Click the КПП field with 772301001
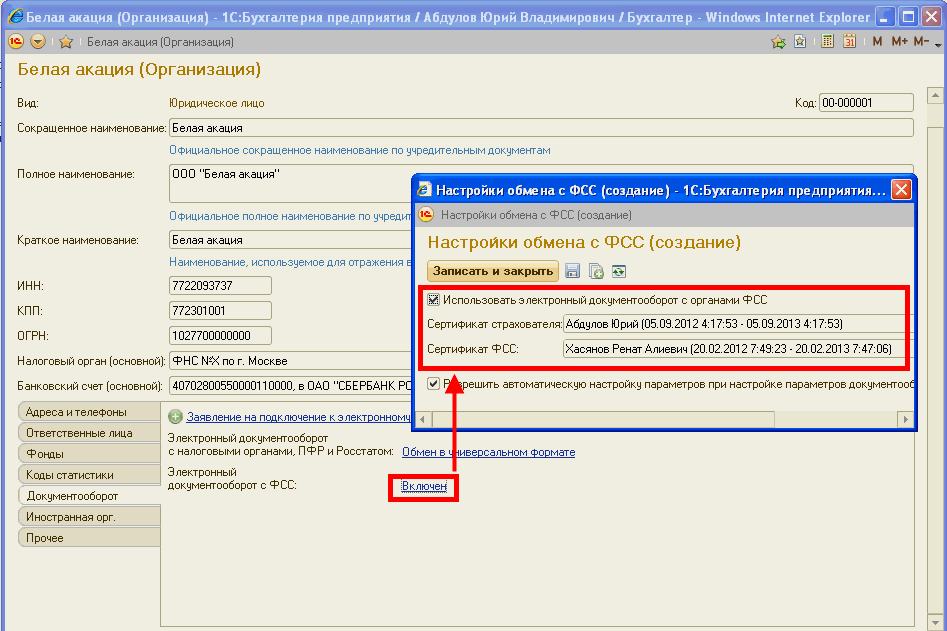This screenshot has height=631, width=947. 220,310
